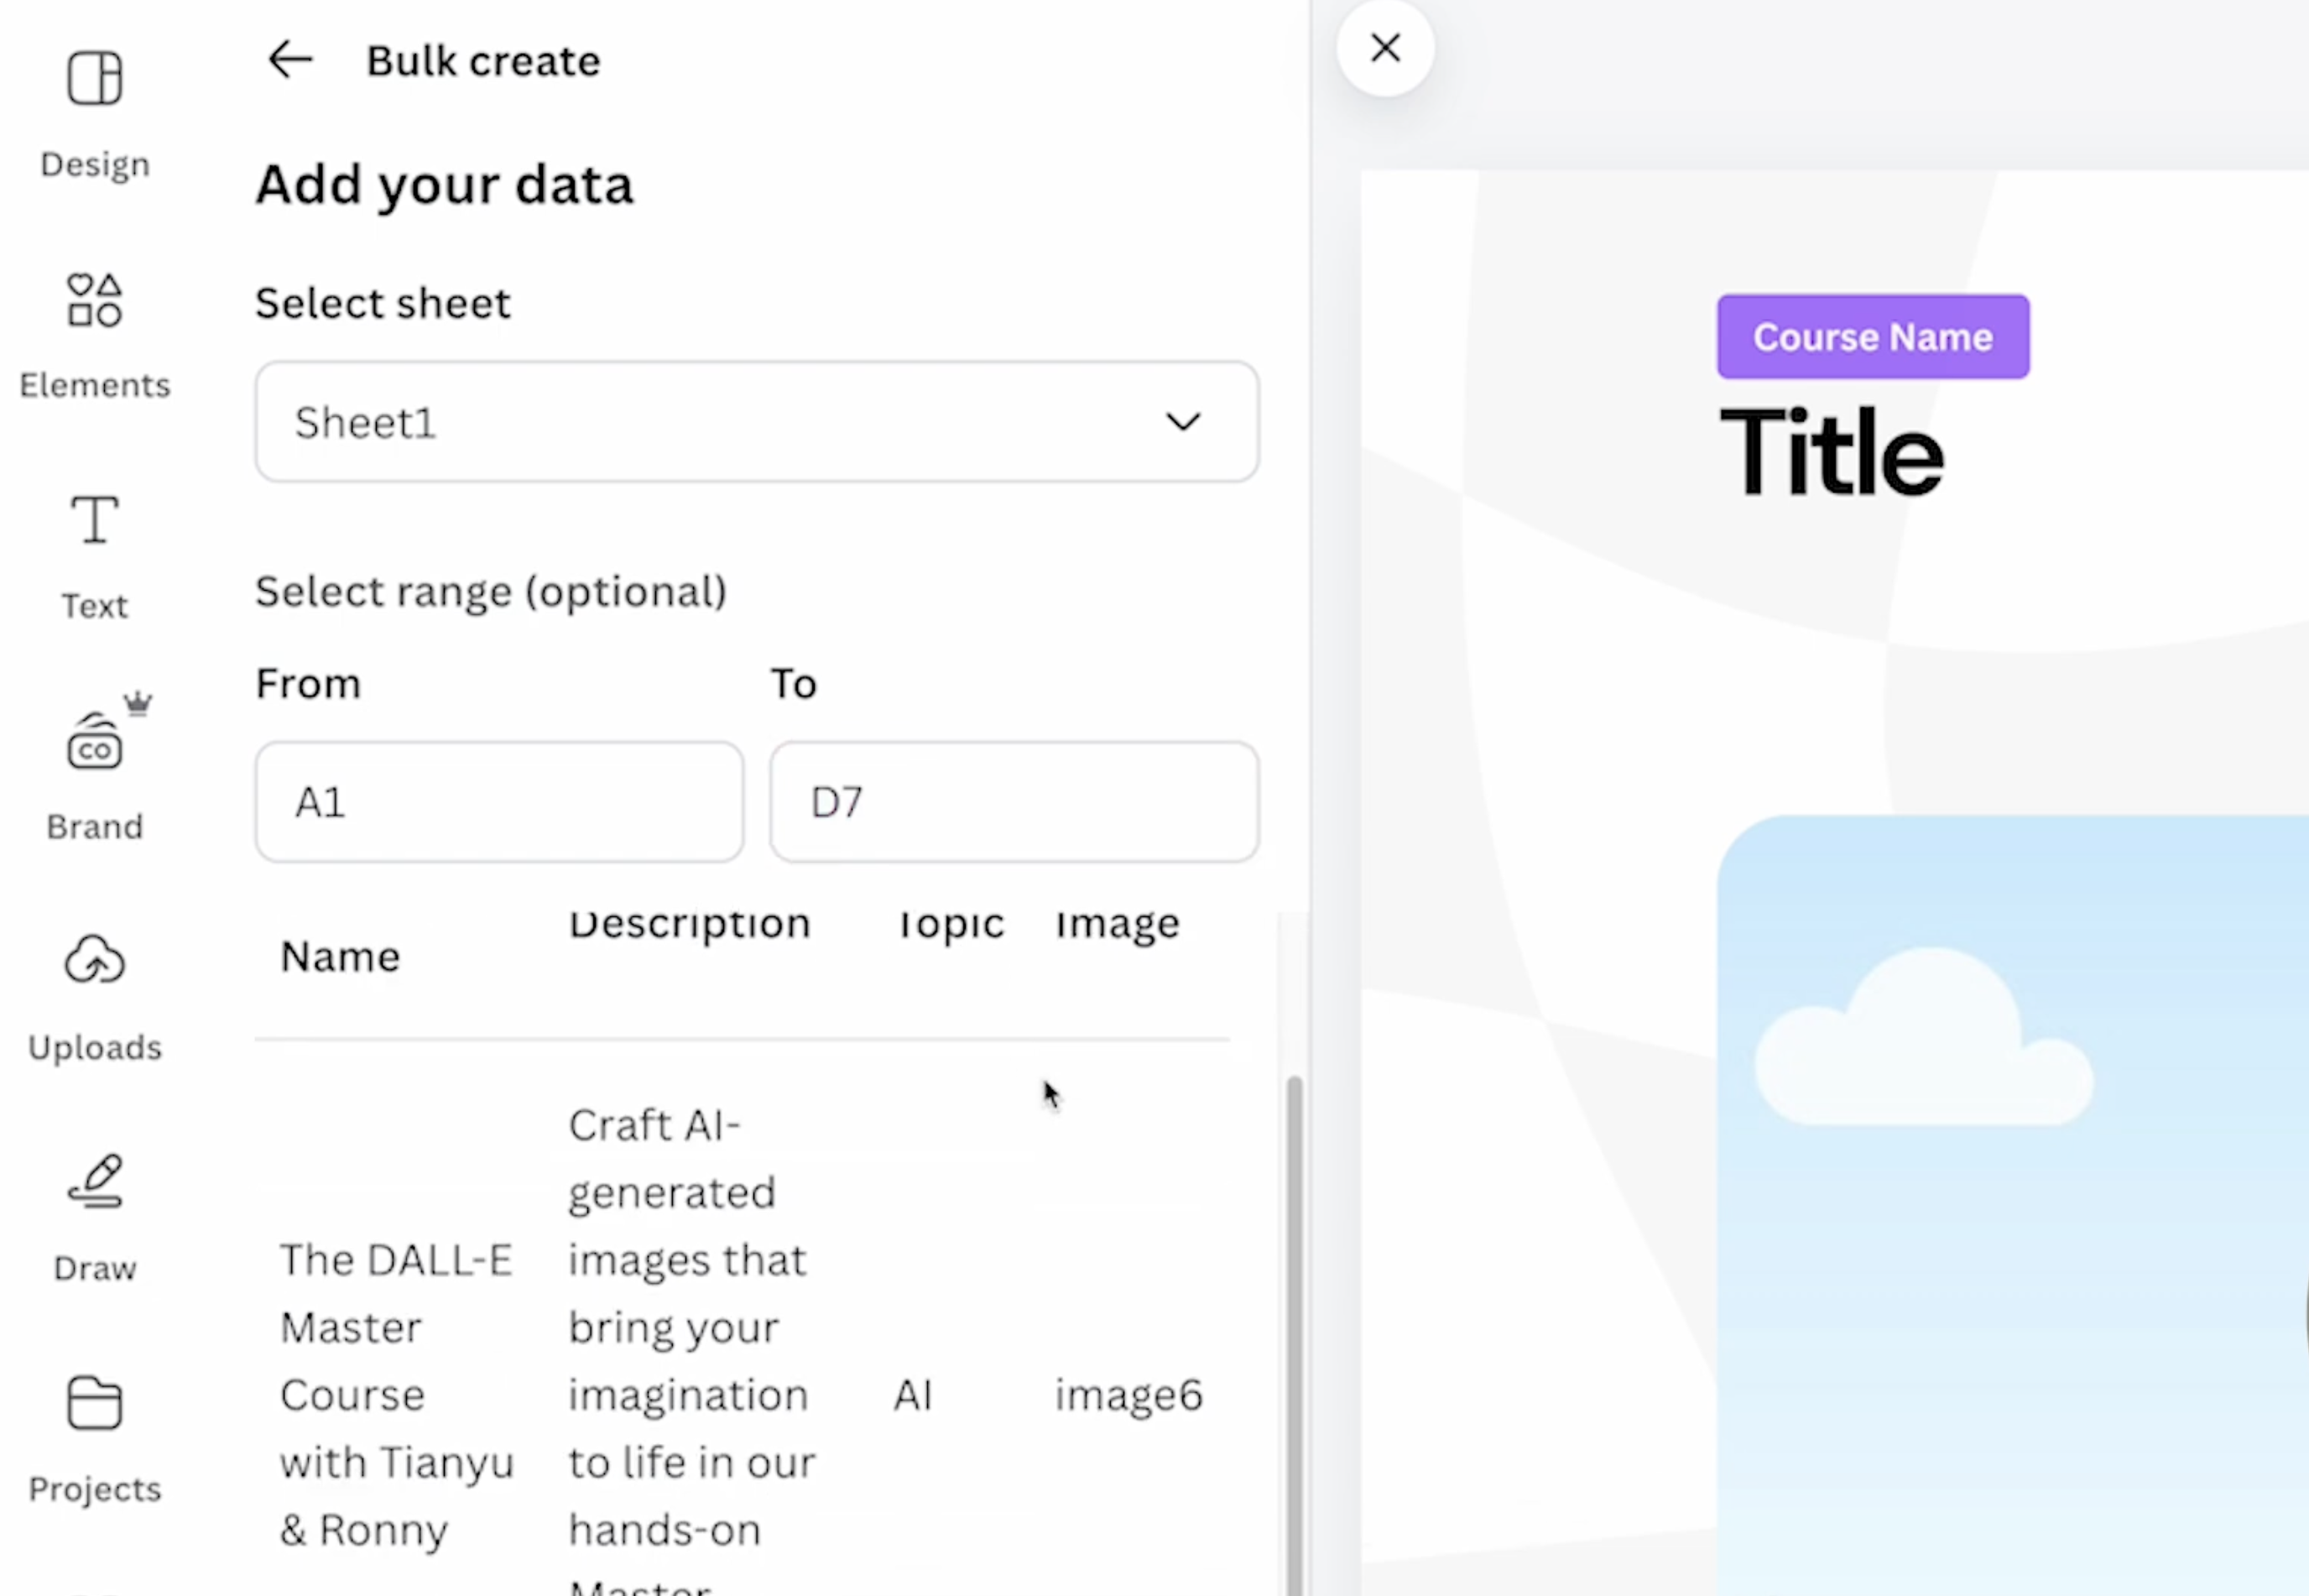This screenshot has width=2309, height=1596.
Task: Select the image6 cell
Action: [1129, 1395]
